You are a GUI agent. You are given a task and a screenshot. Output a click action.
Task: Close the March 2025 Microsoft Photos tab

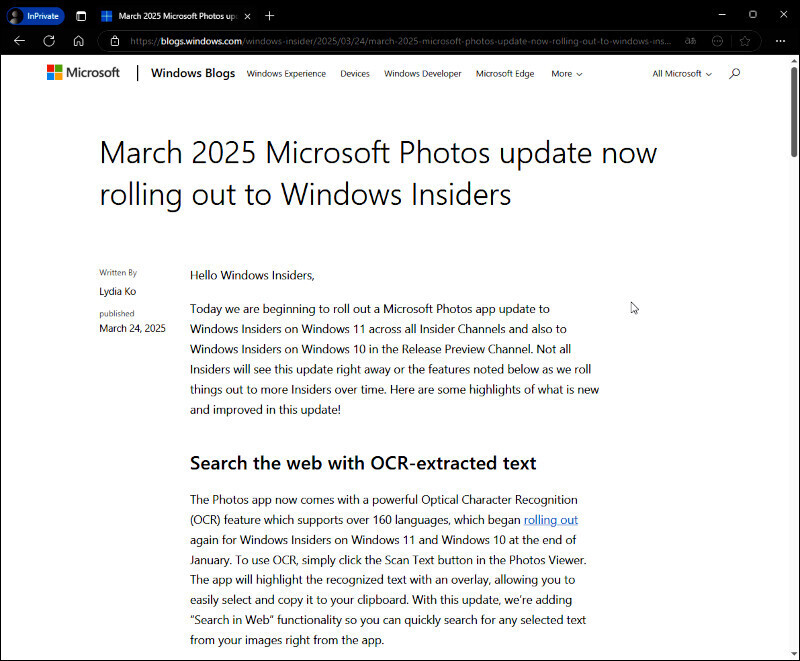pos(247,16)
